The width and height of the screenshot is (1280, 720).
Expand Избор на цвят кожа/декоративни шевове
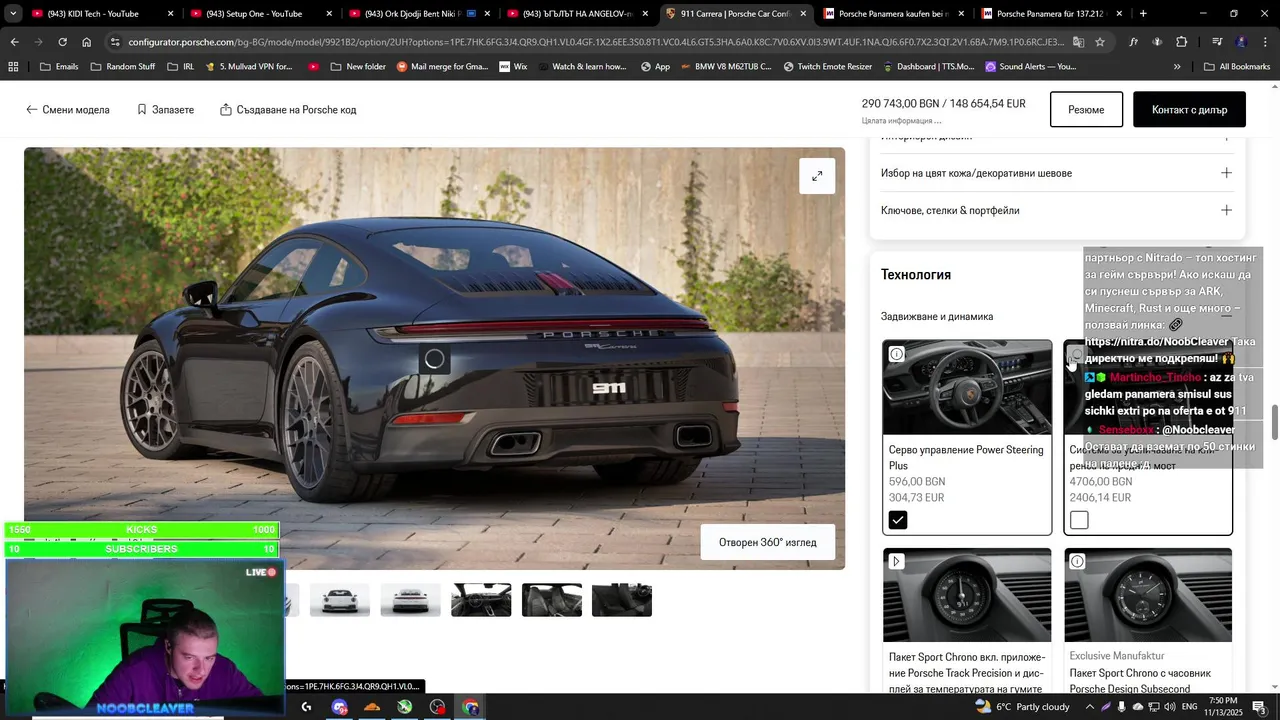tap(1056, 173)
